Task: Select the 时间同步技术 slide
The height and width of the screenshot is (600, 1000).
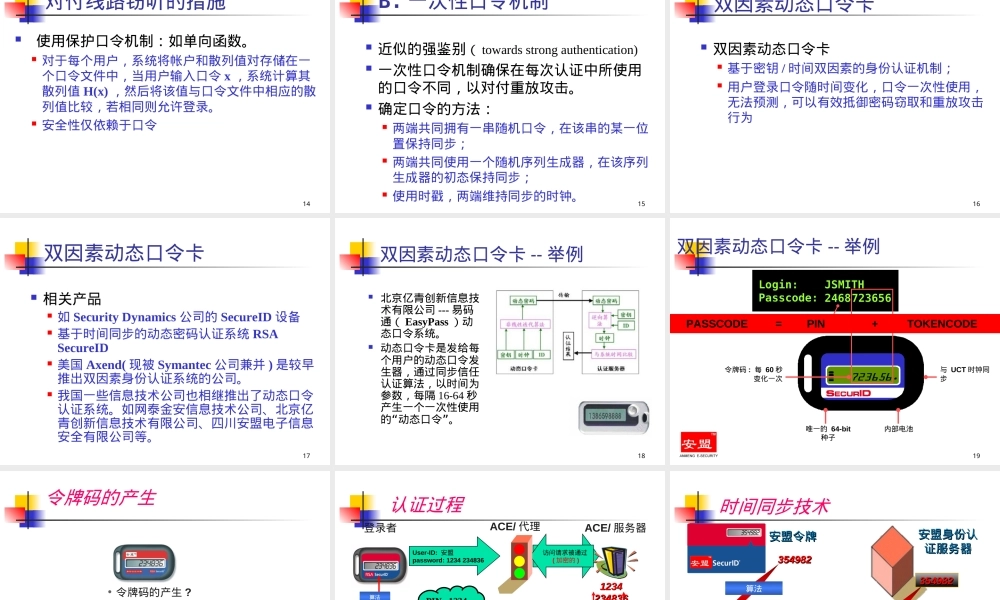Action: click(835, 536)
